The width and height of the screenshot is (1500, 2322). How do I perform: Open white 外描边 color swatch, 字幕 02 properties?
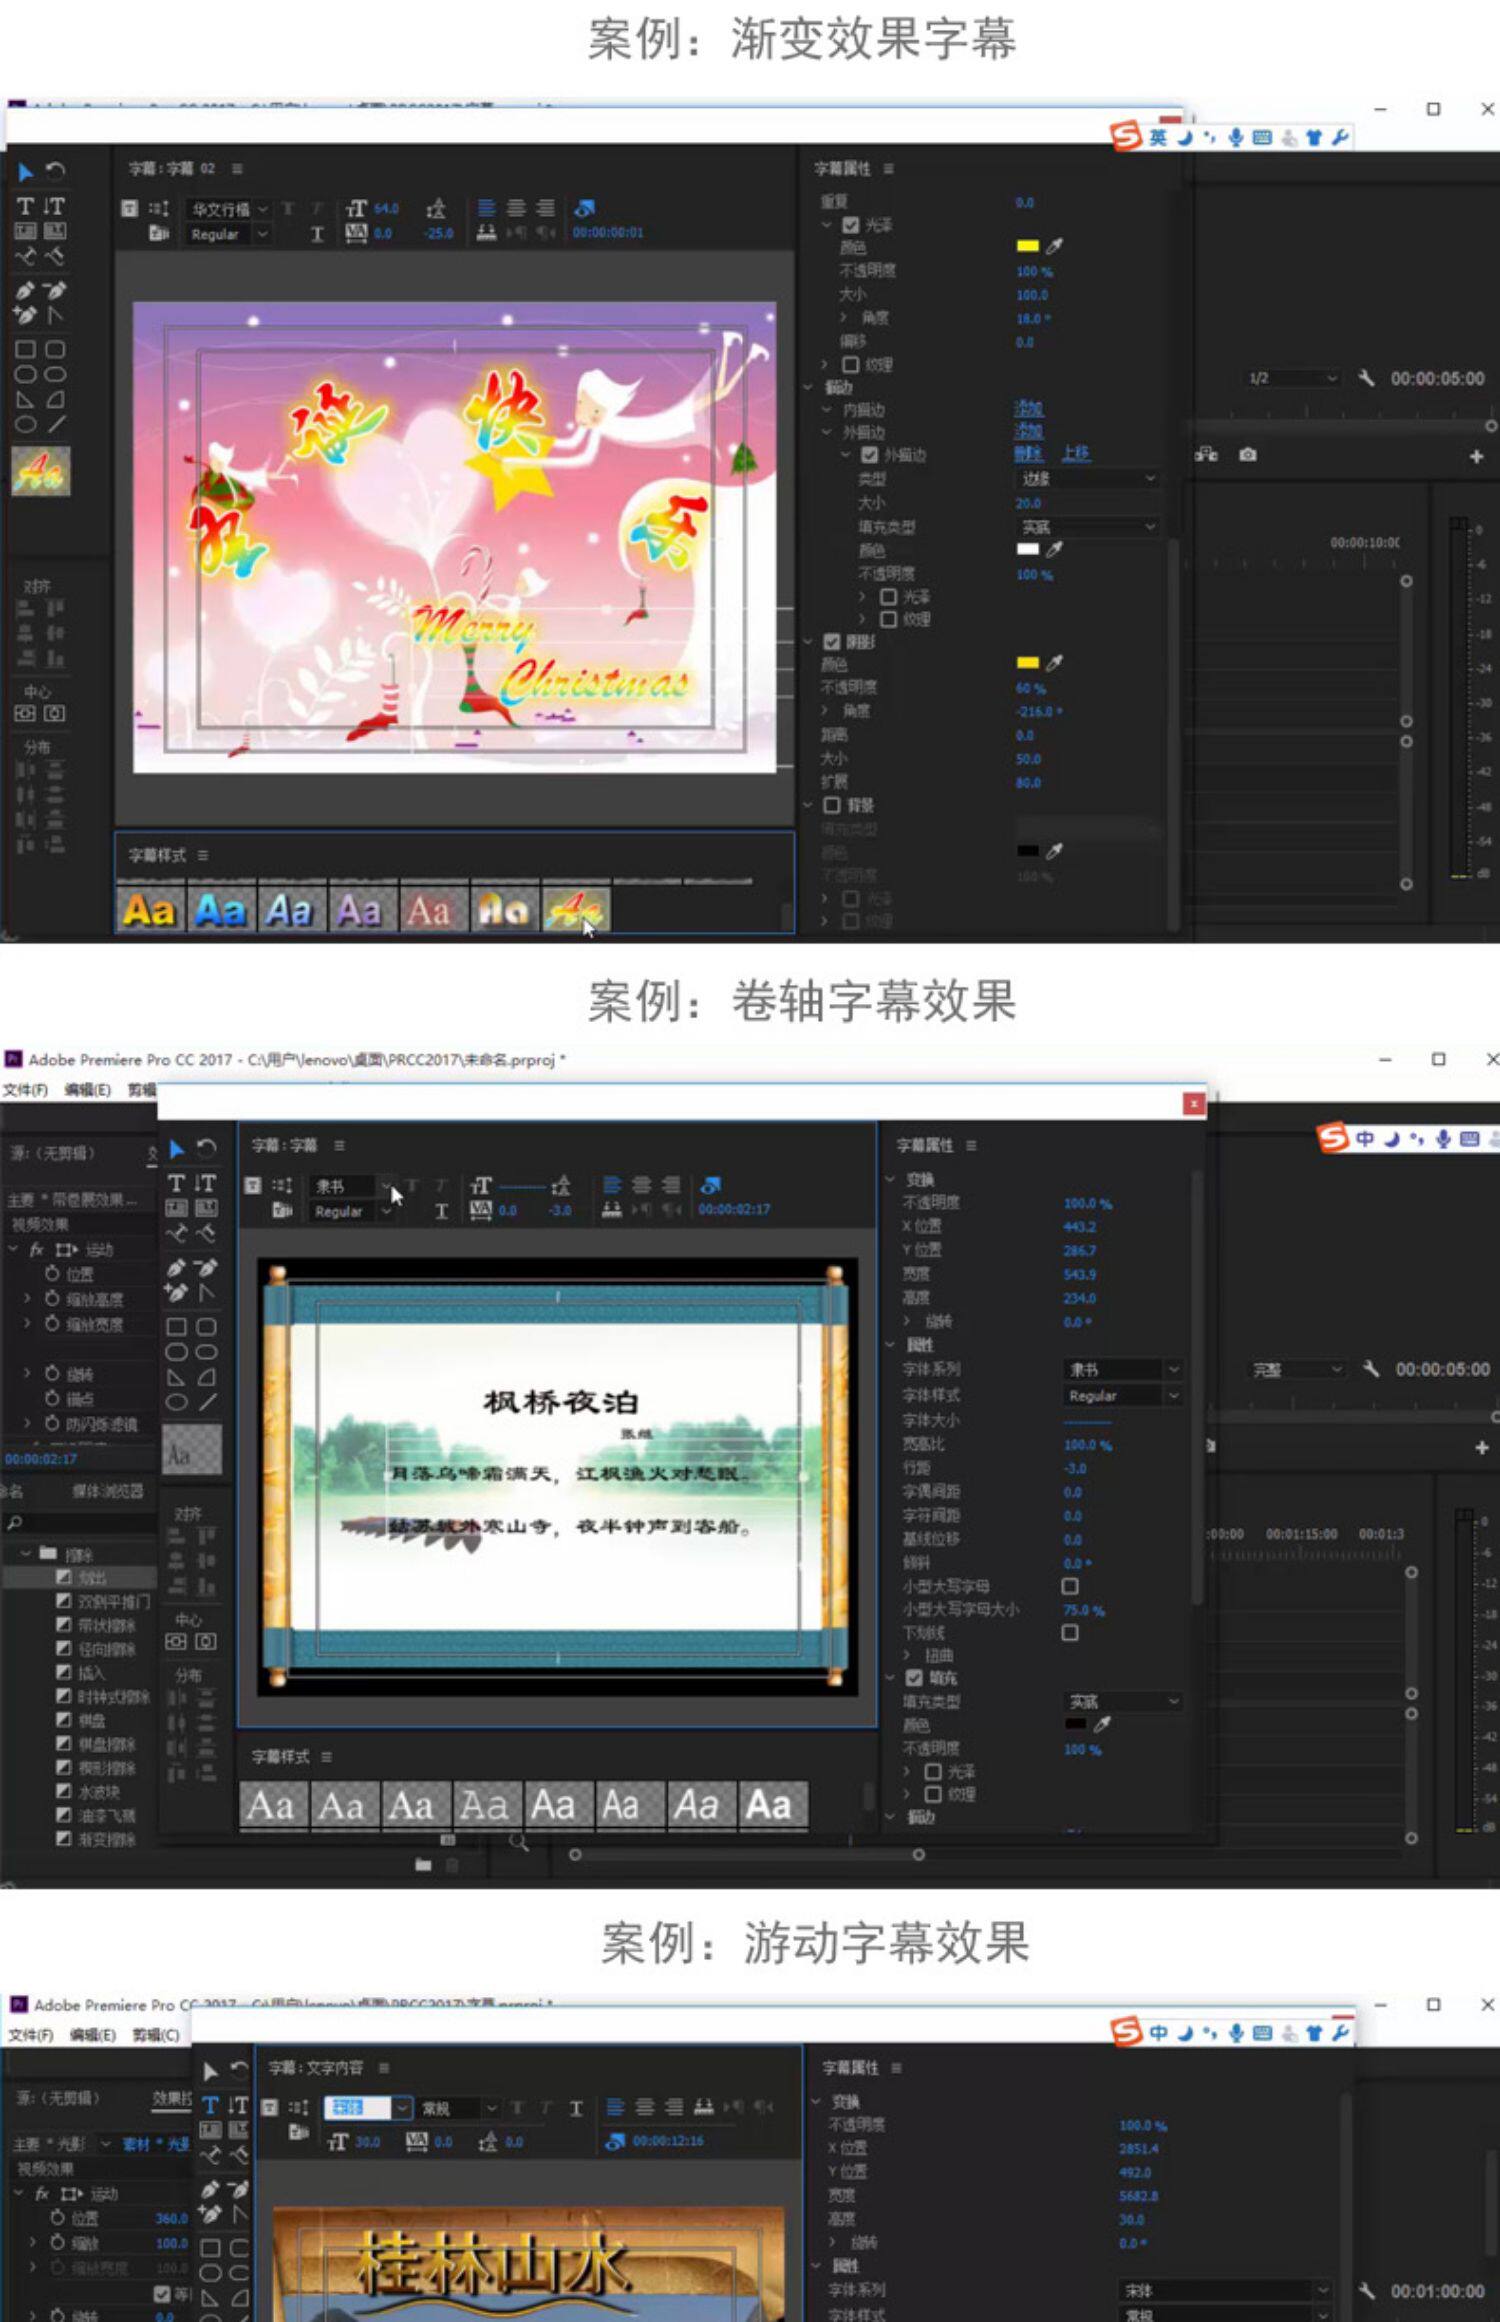[1027, 549]
